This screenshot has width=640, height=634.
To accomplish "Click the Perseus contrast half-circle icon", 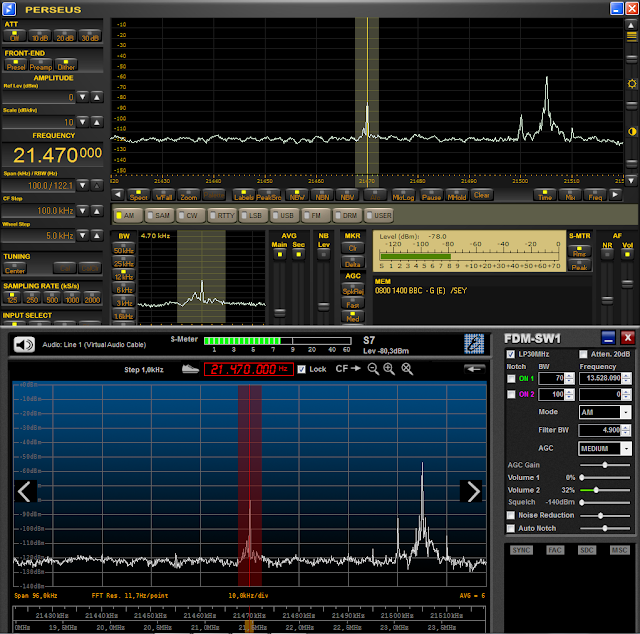I will [632, 131].
